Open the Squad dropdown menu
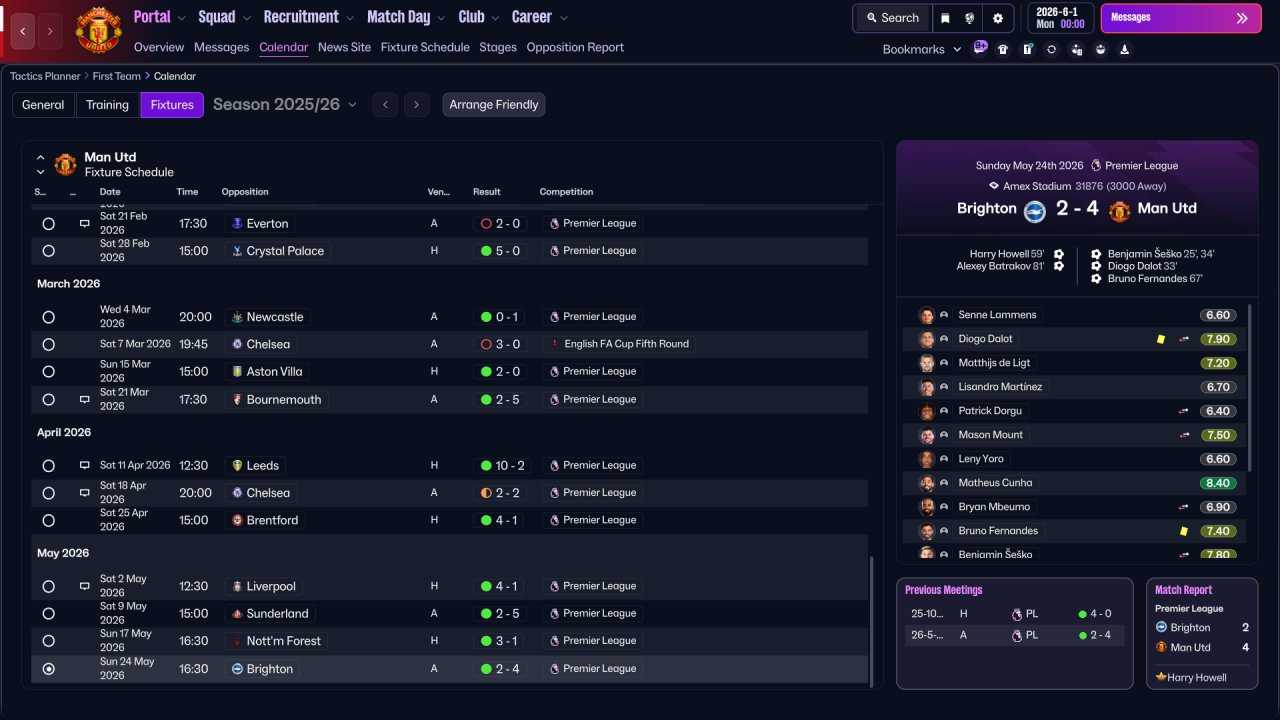 coord(223,17)
